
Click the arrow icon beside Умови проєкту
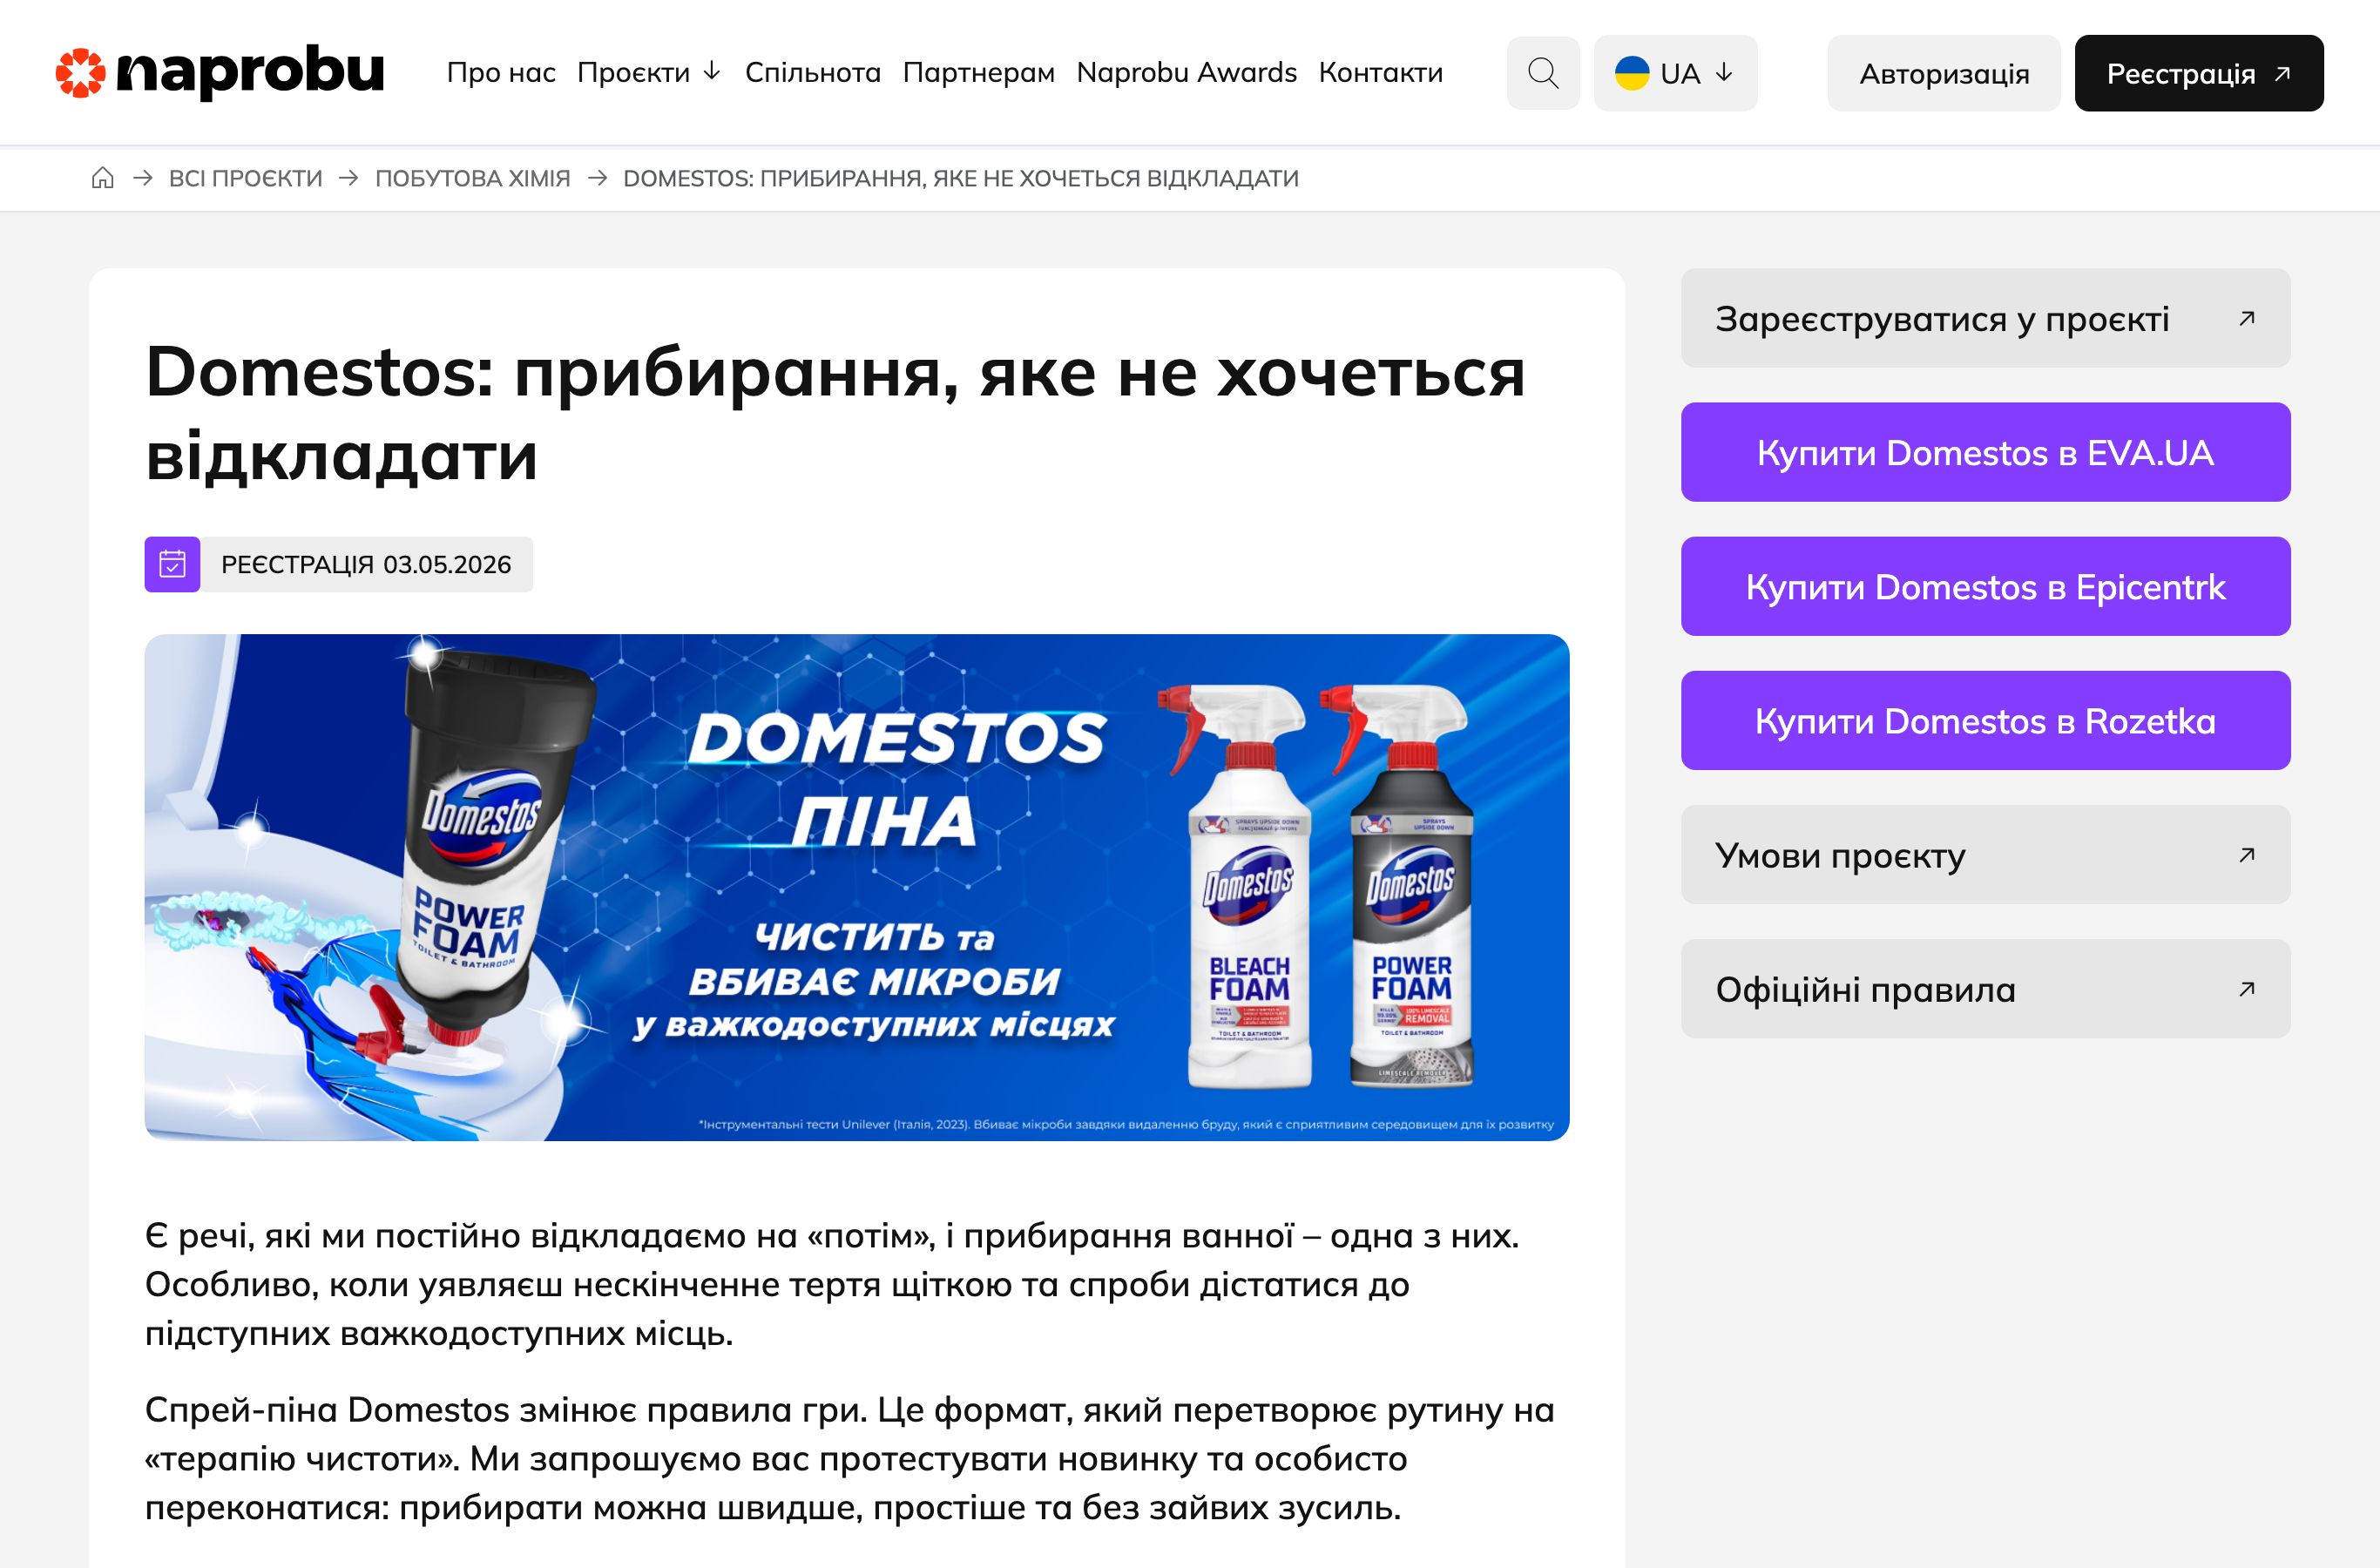pos(2247,854)
